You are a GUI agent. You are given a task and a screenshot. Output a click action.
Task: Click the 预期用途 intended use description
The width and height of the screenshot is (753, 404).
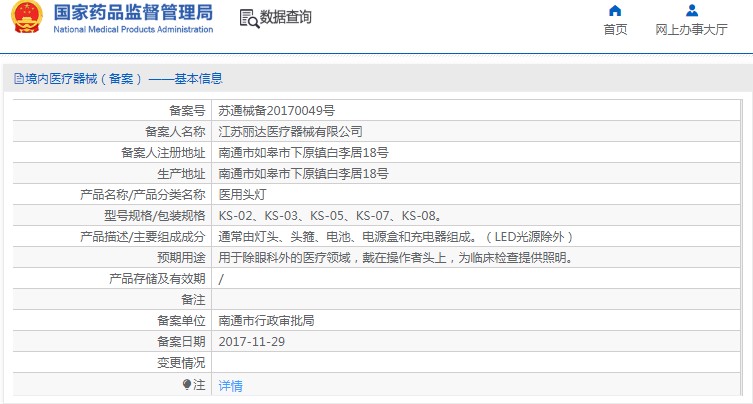(x=396, y=258)
